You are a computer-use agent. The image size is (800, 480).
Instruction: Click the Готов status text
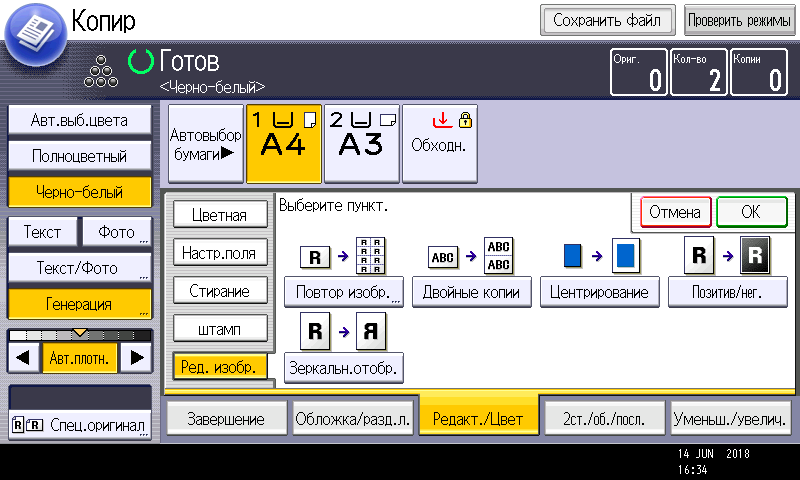(189, 62)
